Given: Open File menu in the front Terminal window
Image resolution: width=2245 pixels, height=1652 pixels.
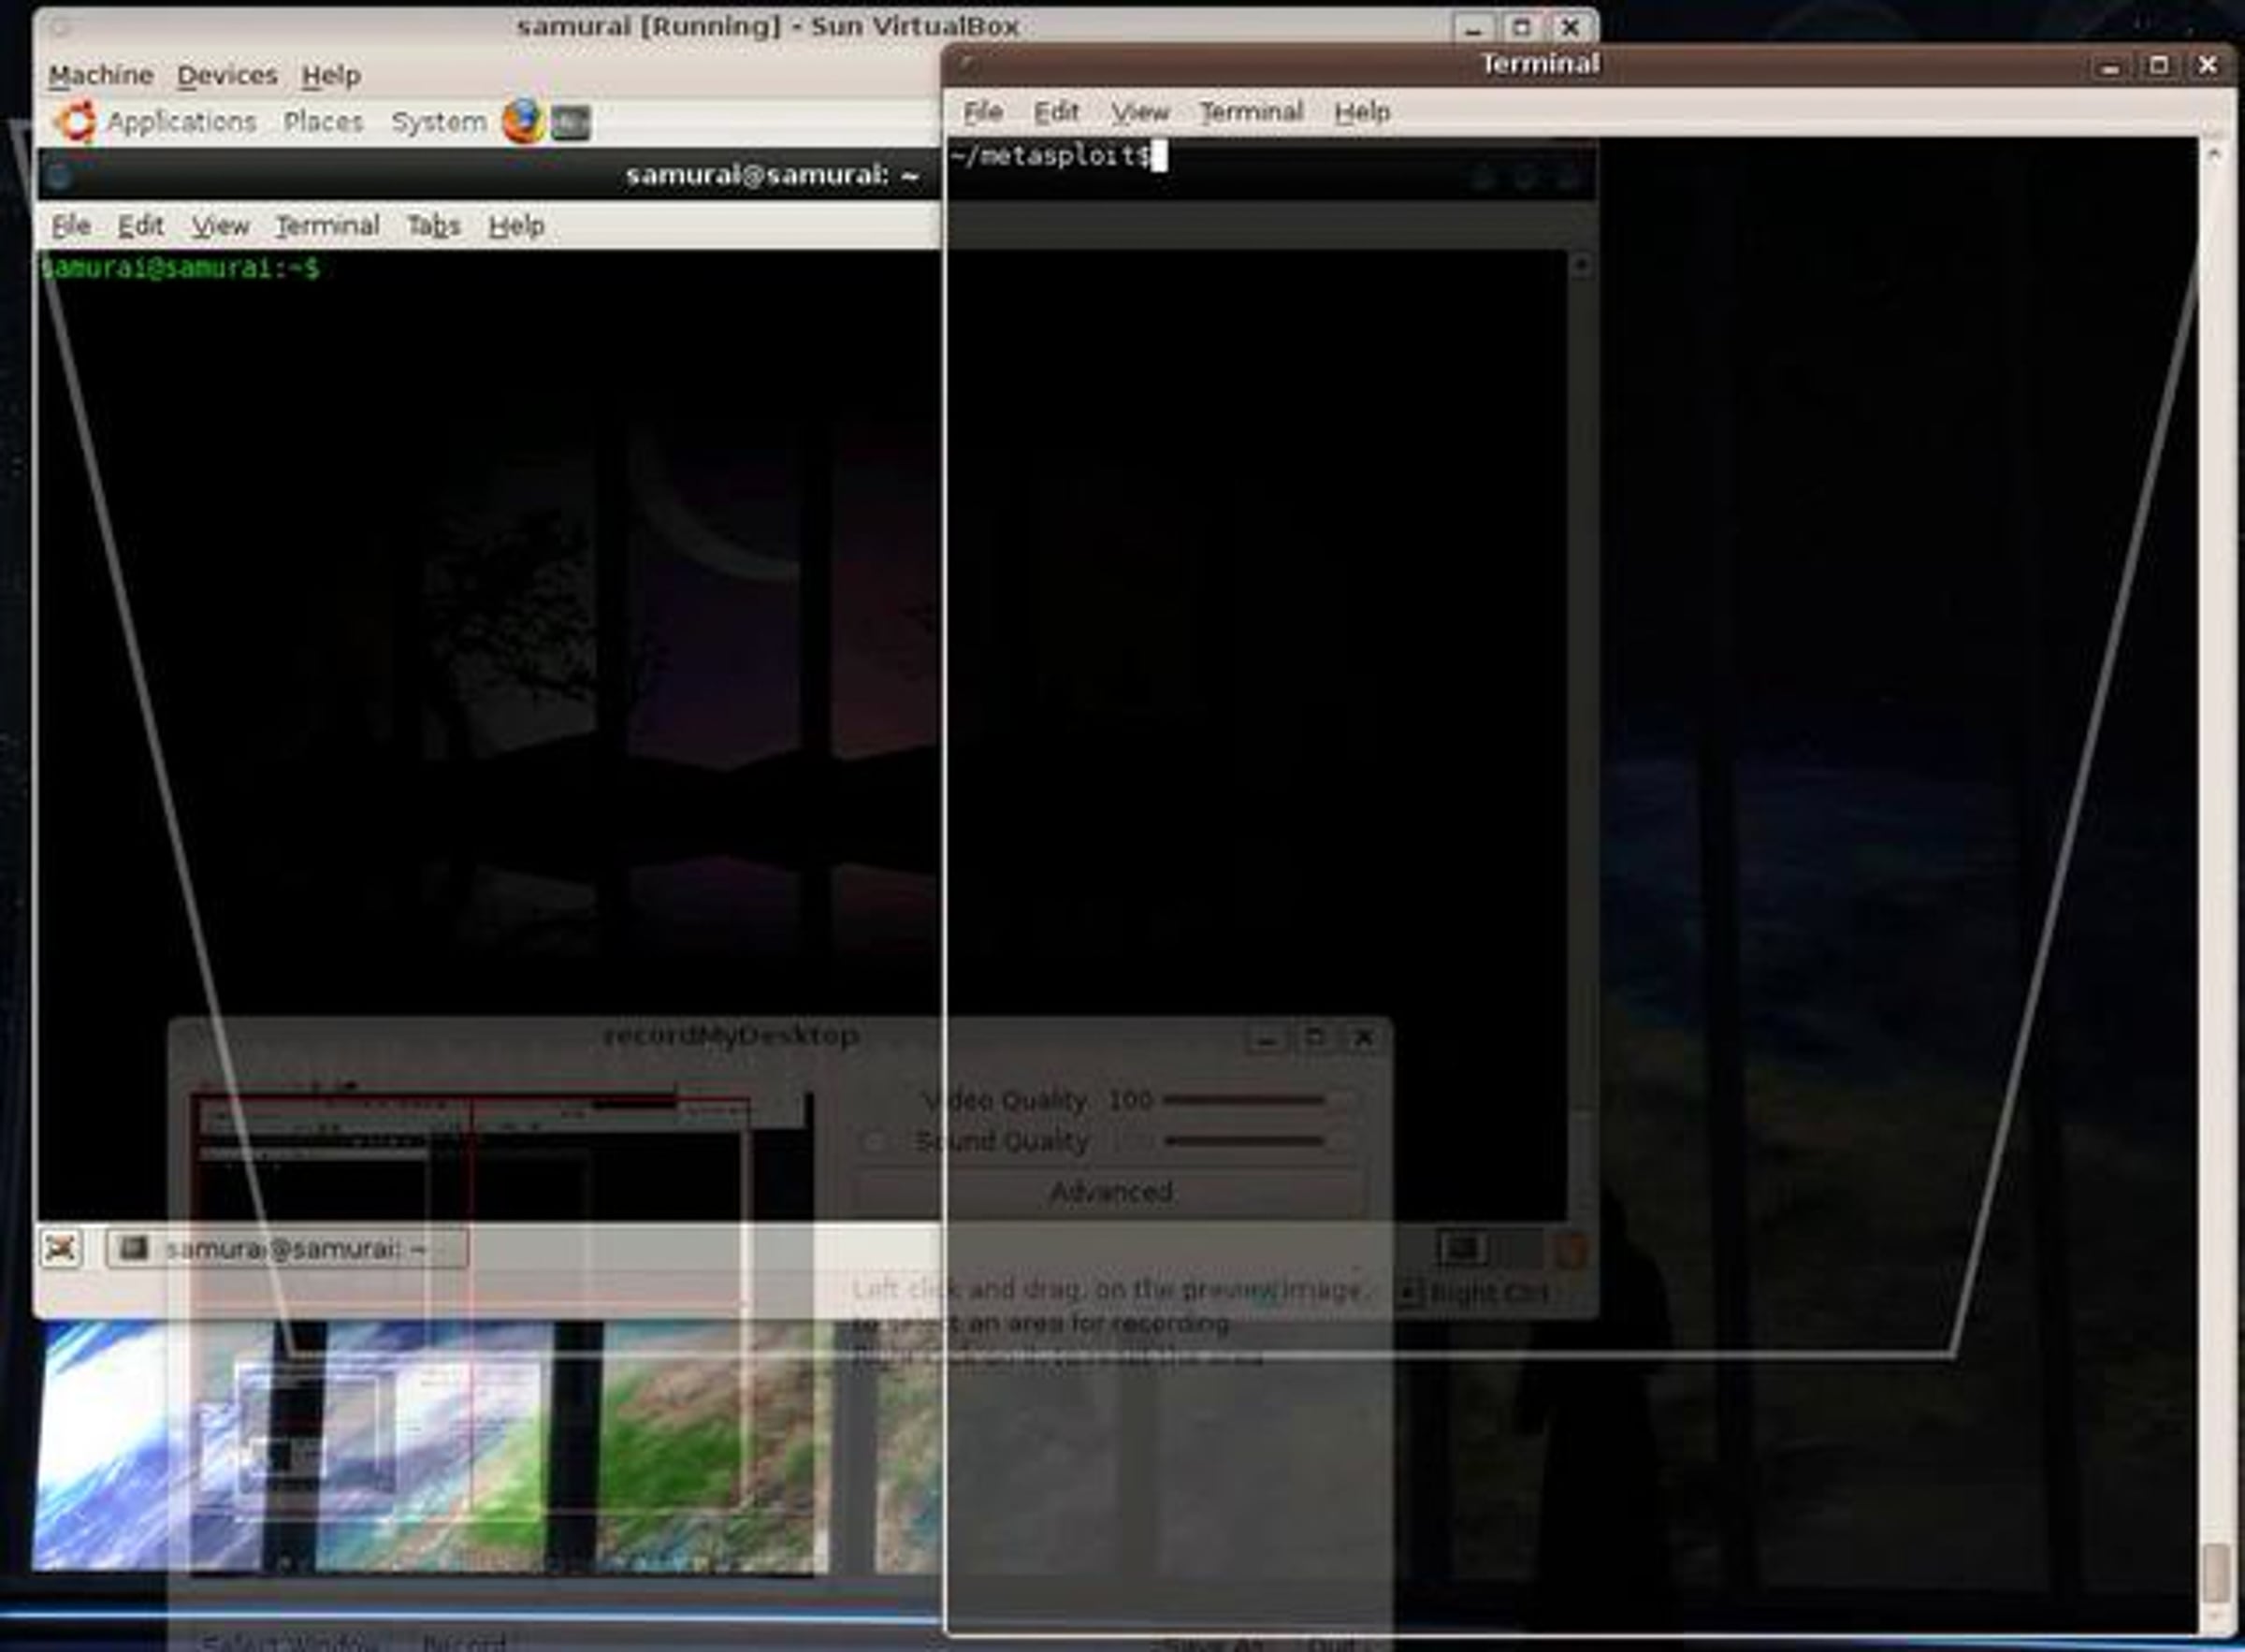Looking at the screenshot, I should click(983, 112).
